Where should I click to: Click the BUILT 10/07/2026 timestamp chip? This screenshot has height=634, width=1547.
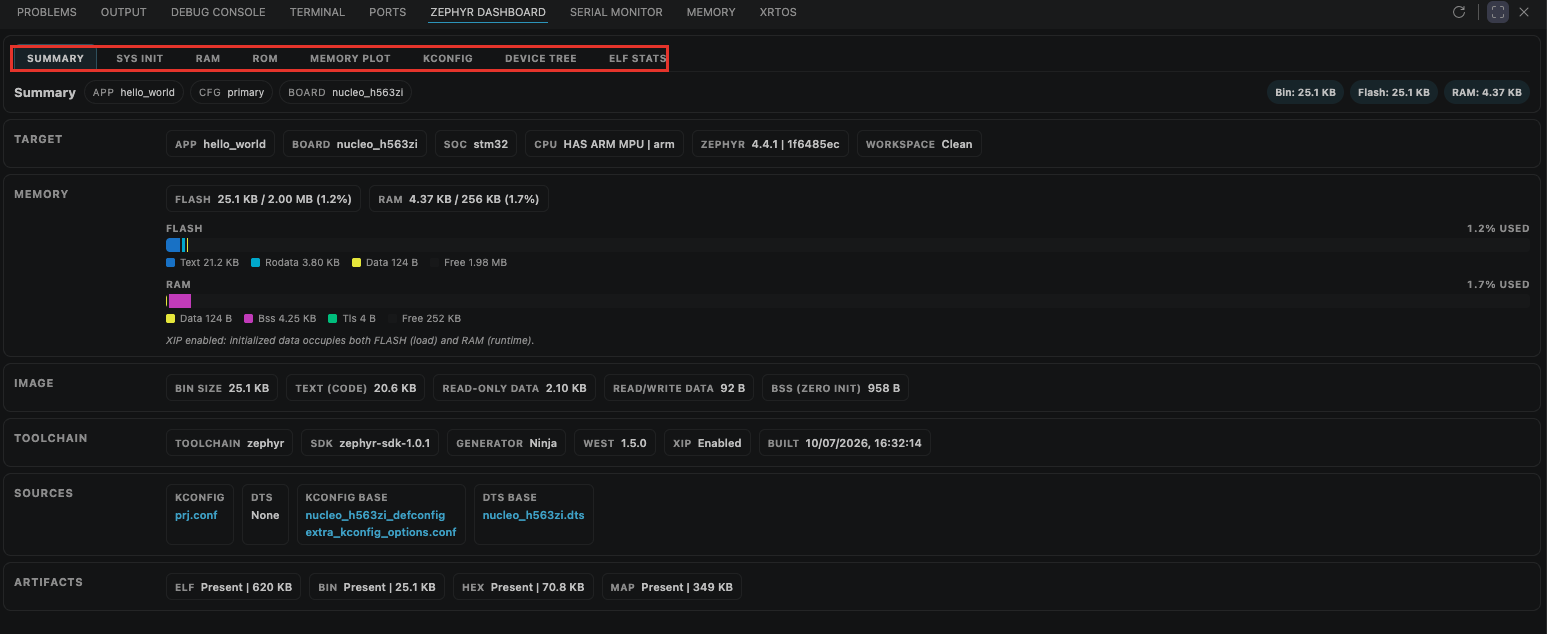click(x=845, y=443)
